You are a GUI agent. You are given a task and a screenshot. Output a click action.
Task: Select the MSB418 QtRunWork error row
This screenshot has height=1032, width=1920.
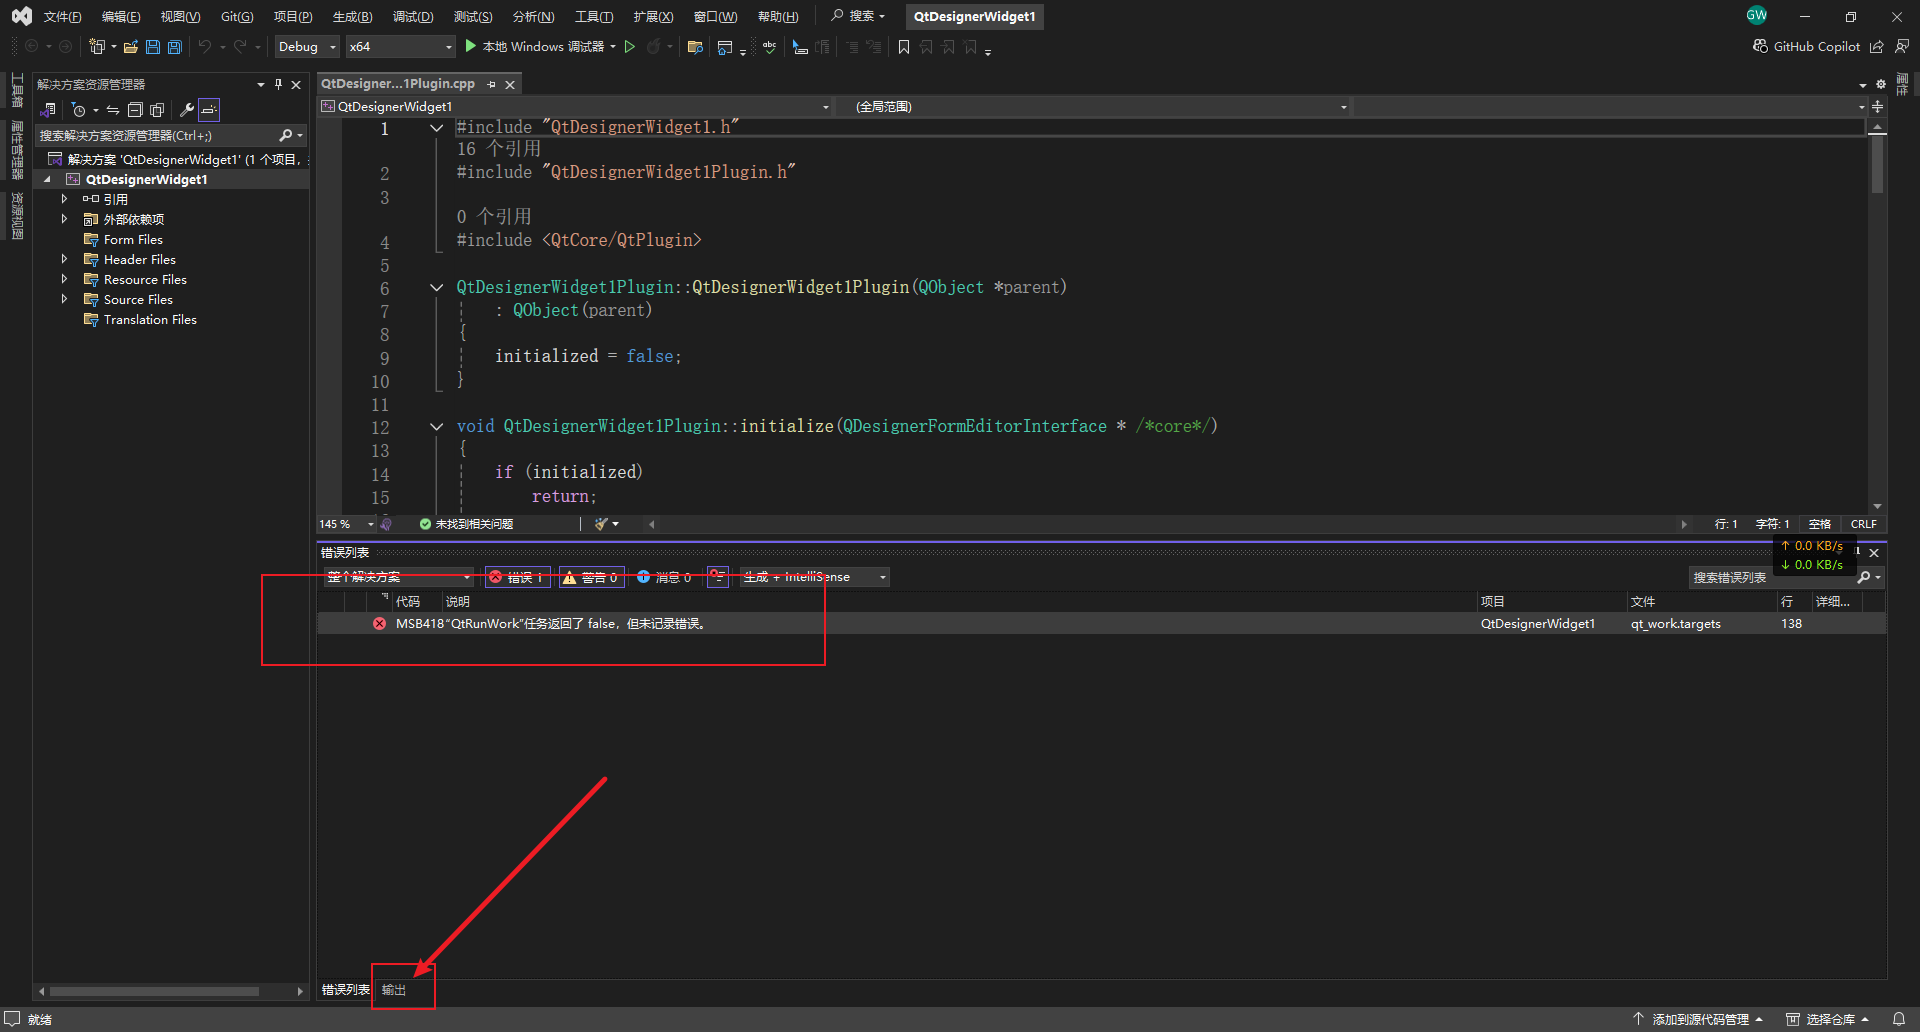[x=1102, y=624]
